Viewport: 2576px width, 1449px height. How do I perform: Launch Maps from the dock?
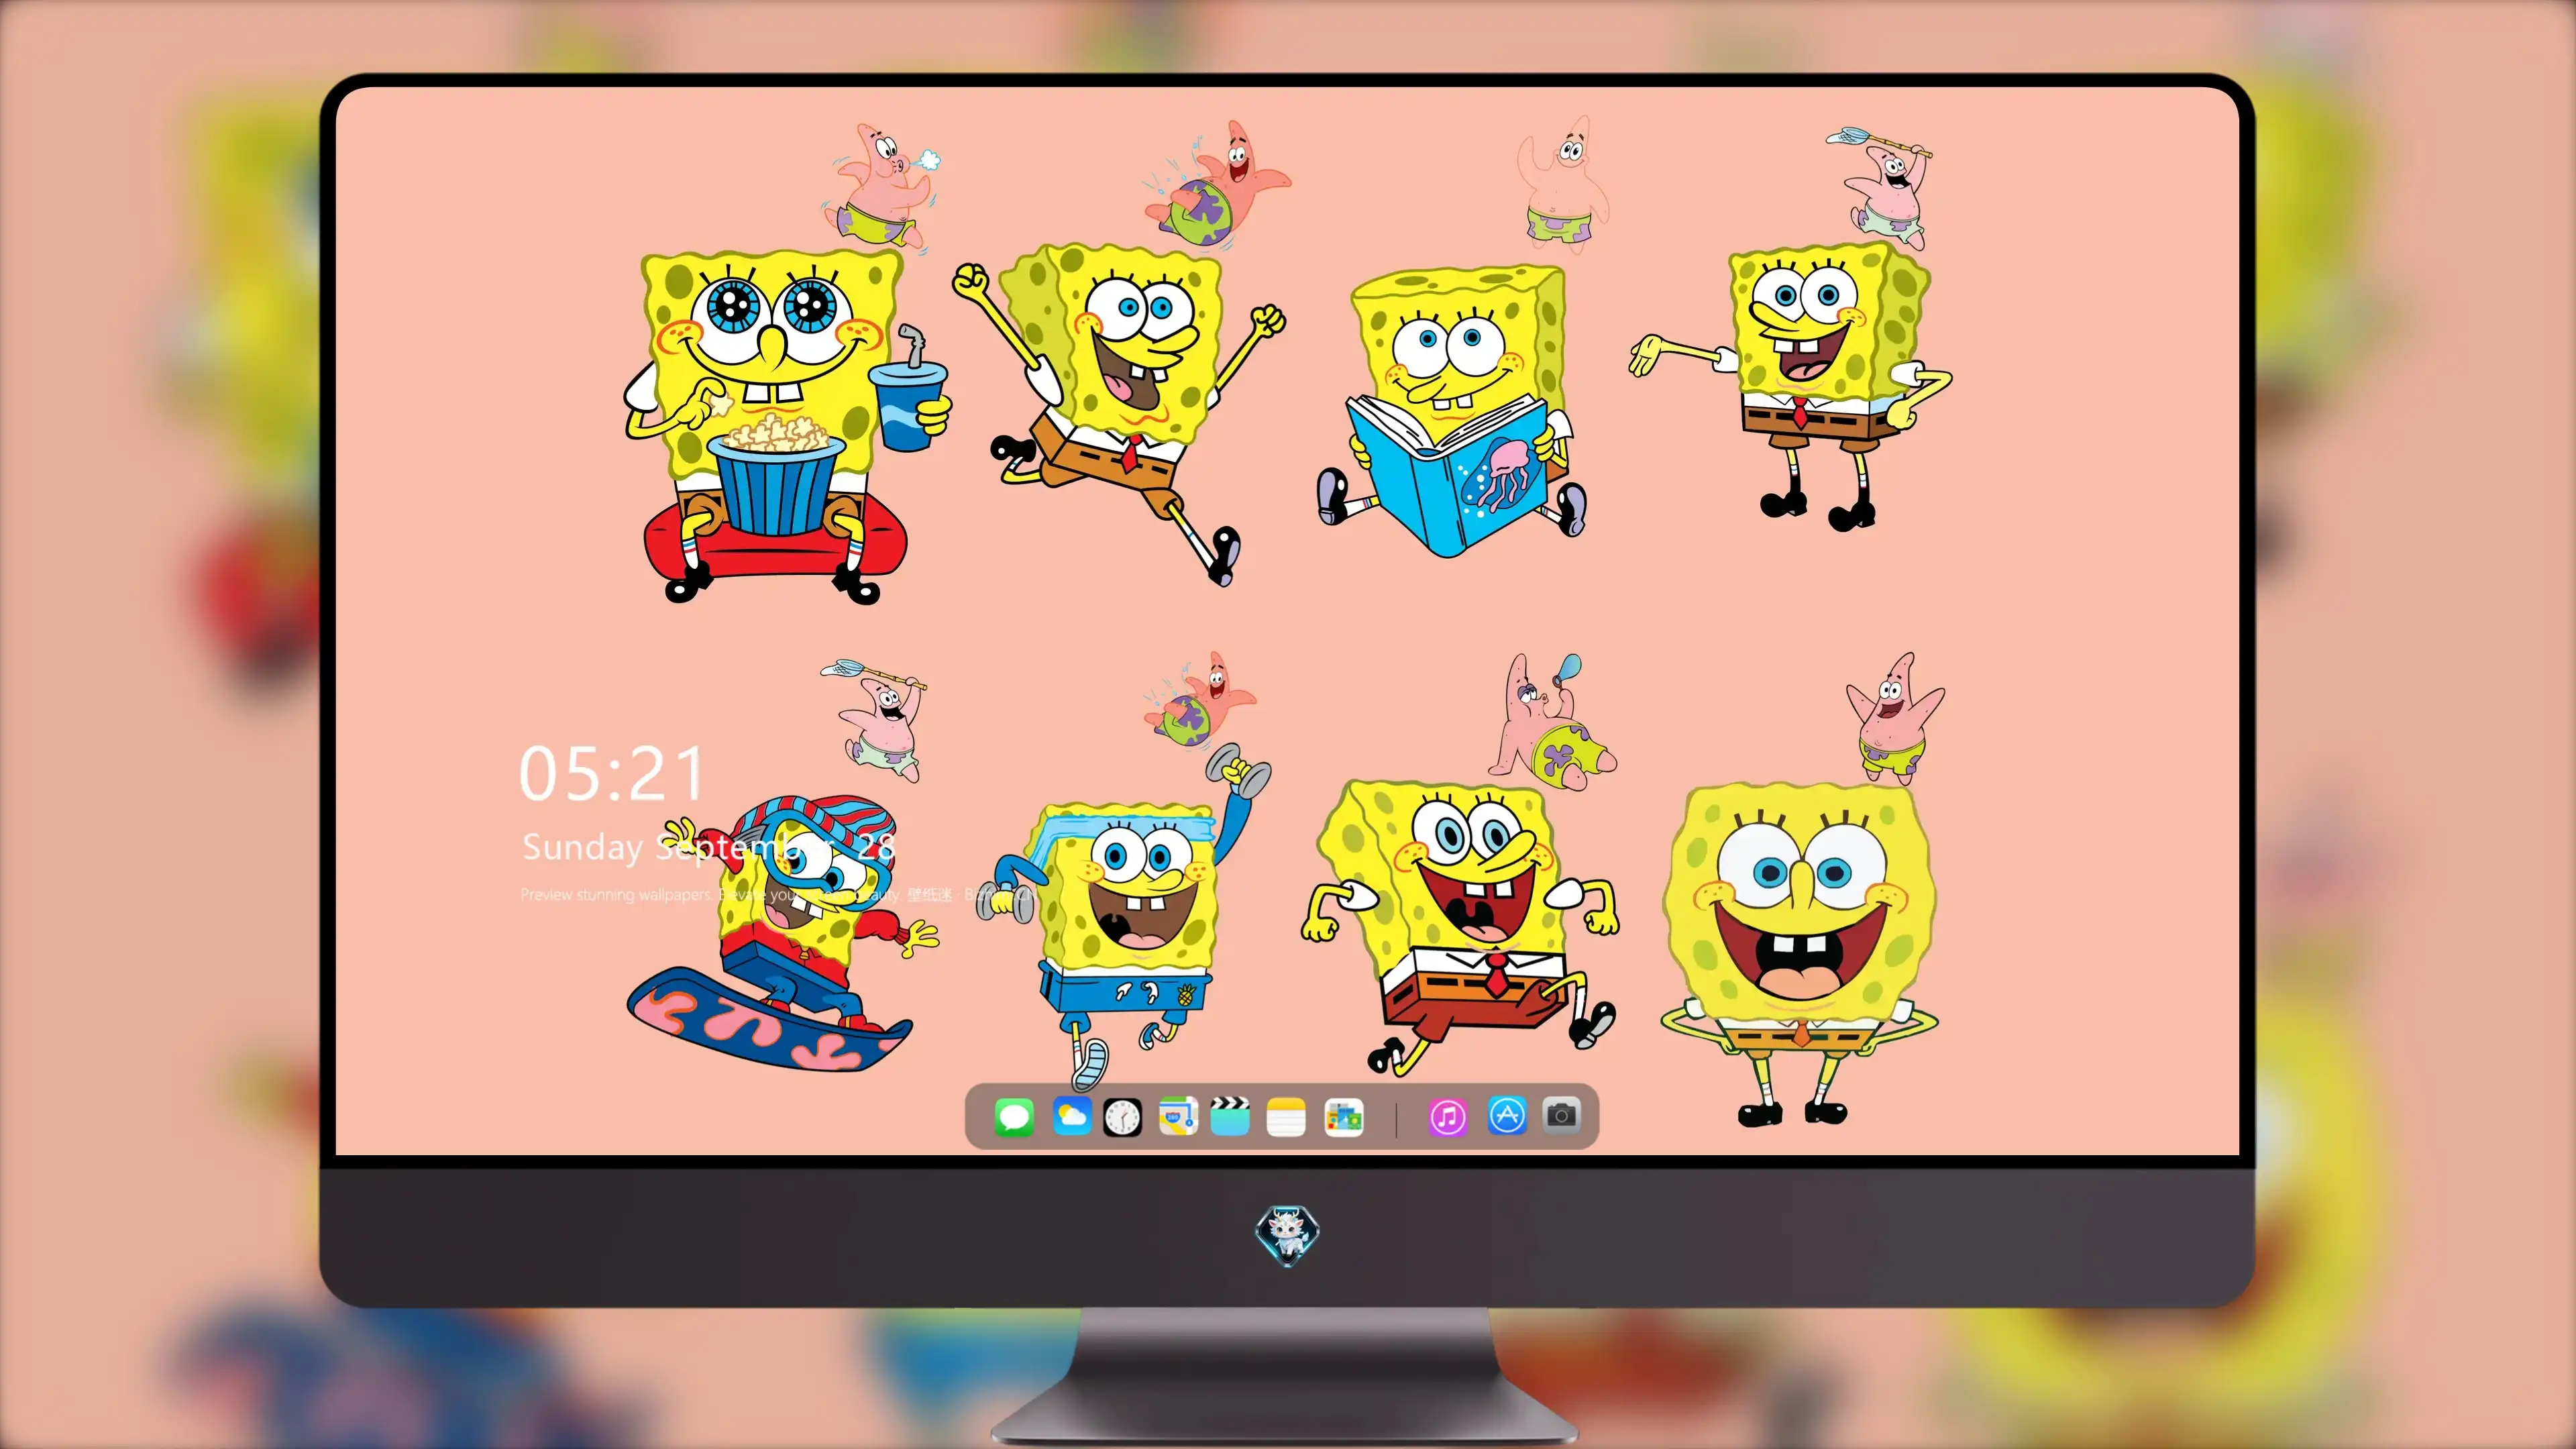(x=1178, y=1116)
